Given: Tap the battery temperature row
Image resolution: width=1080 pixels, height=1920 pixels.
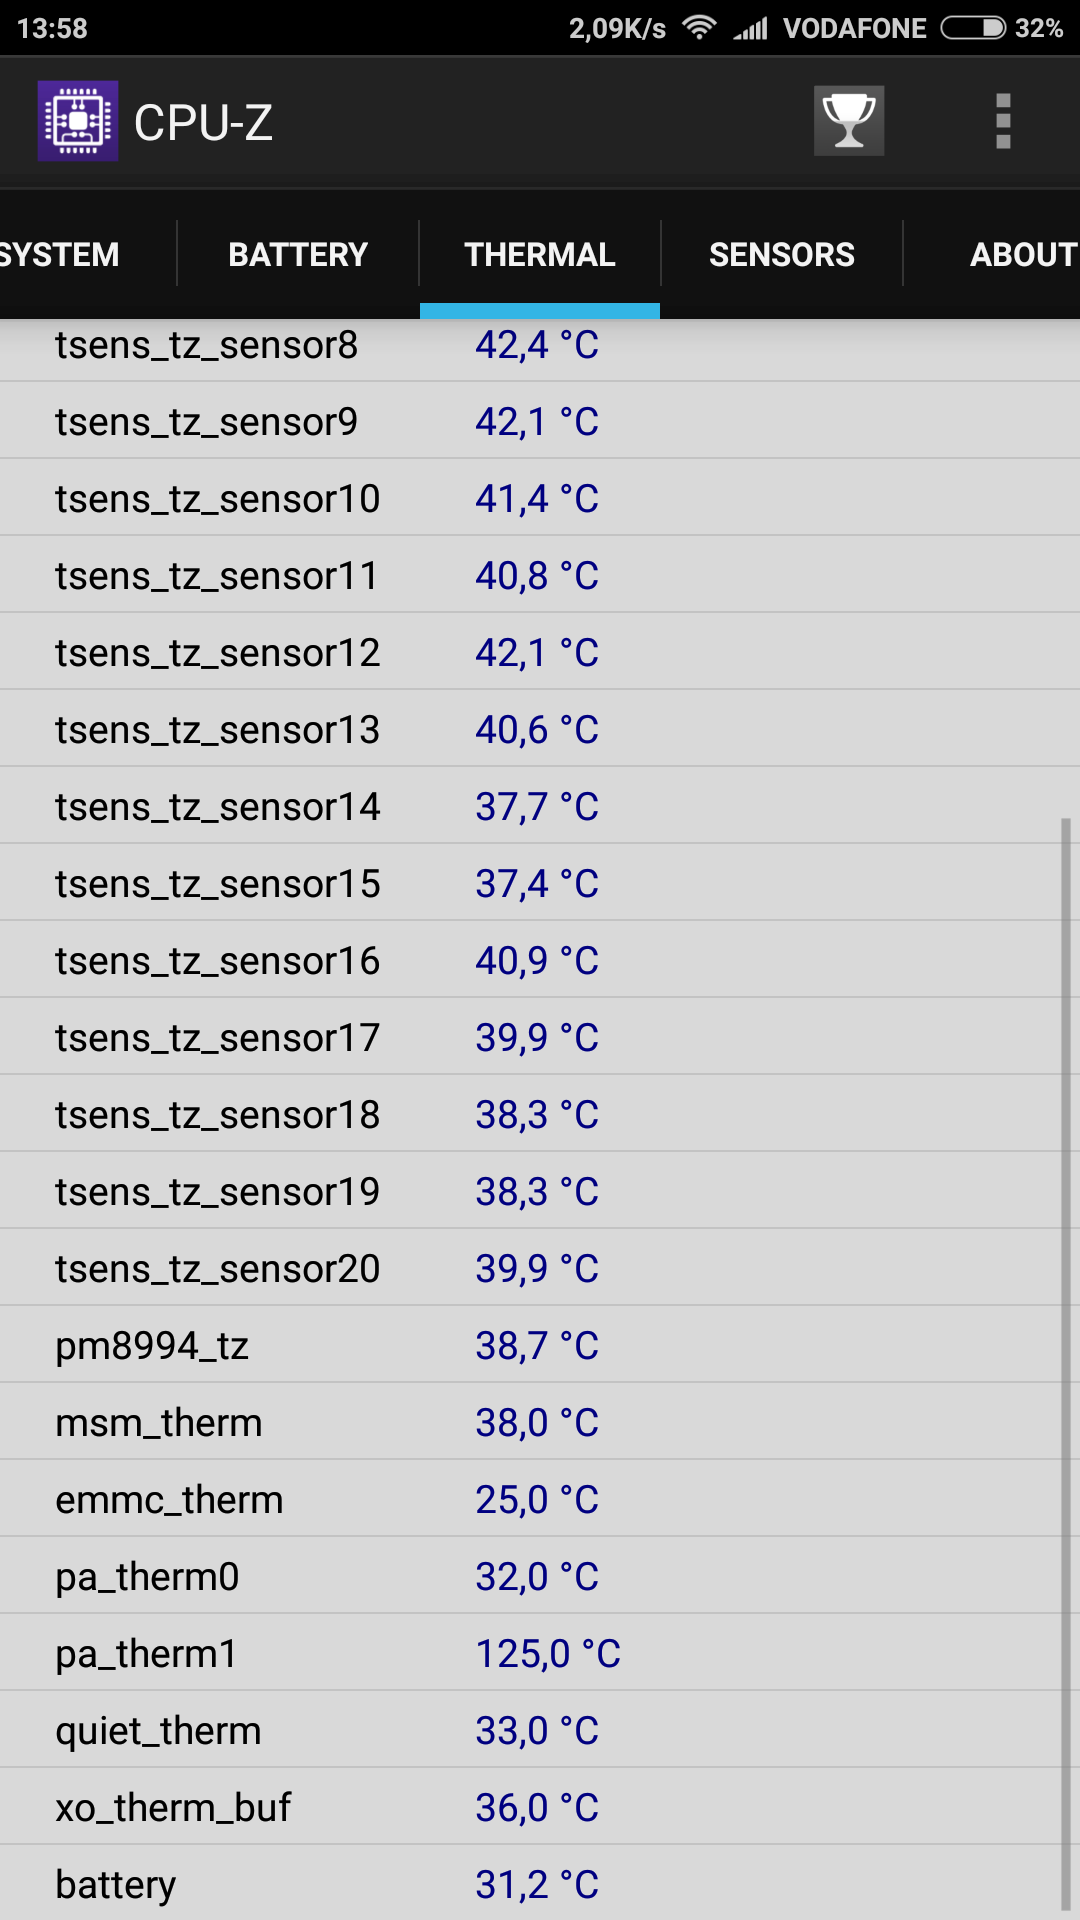Looking at the screenshot, I should [x=530, y=1884].
